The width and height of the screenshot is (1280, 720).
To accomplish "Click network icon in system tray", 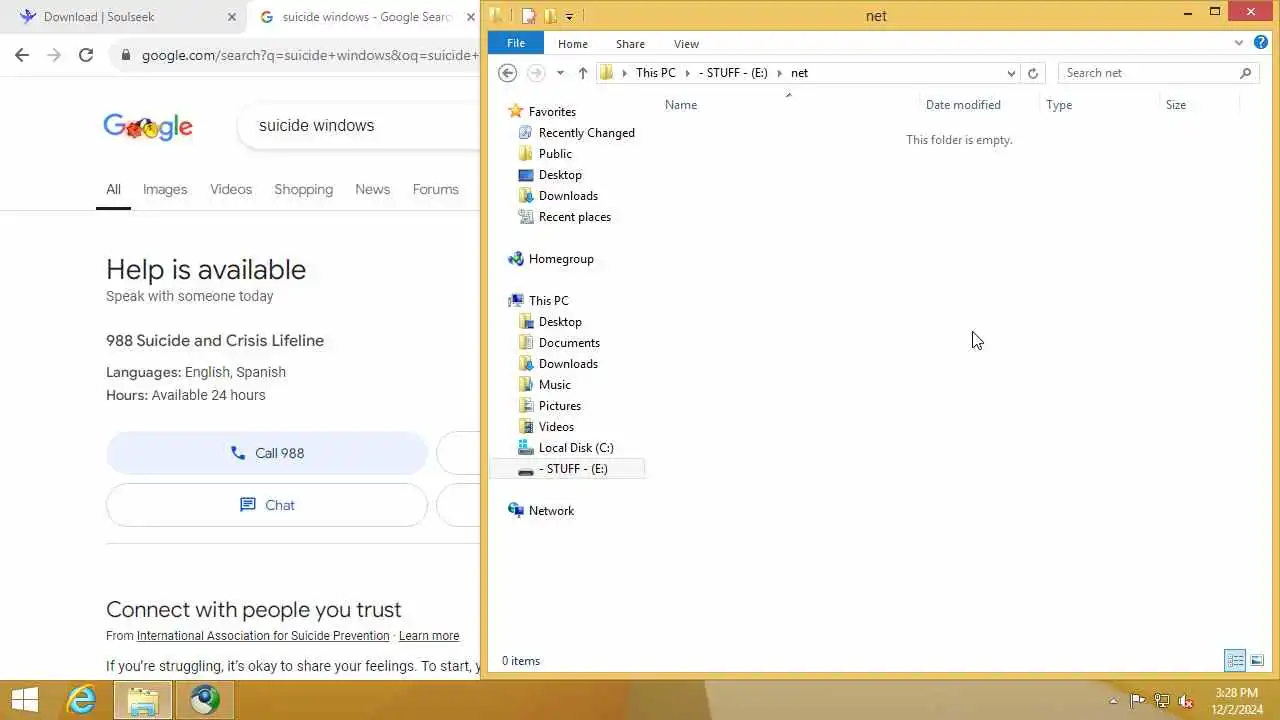I will (x=1162, y=701).
